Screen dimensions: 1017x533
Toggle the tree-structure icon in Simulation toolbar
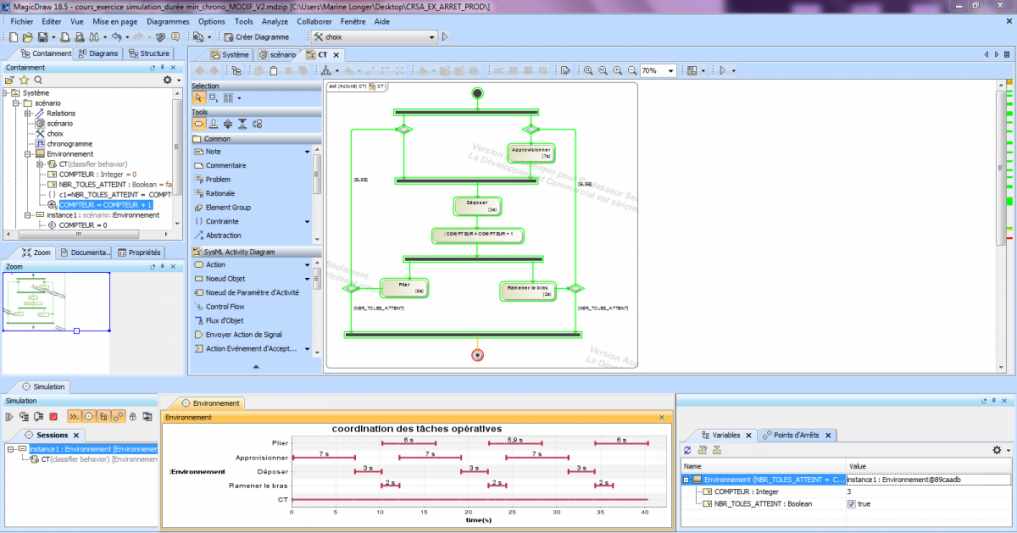(x=103, y=416)
